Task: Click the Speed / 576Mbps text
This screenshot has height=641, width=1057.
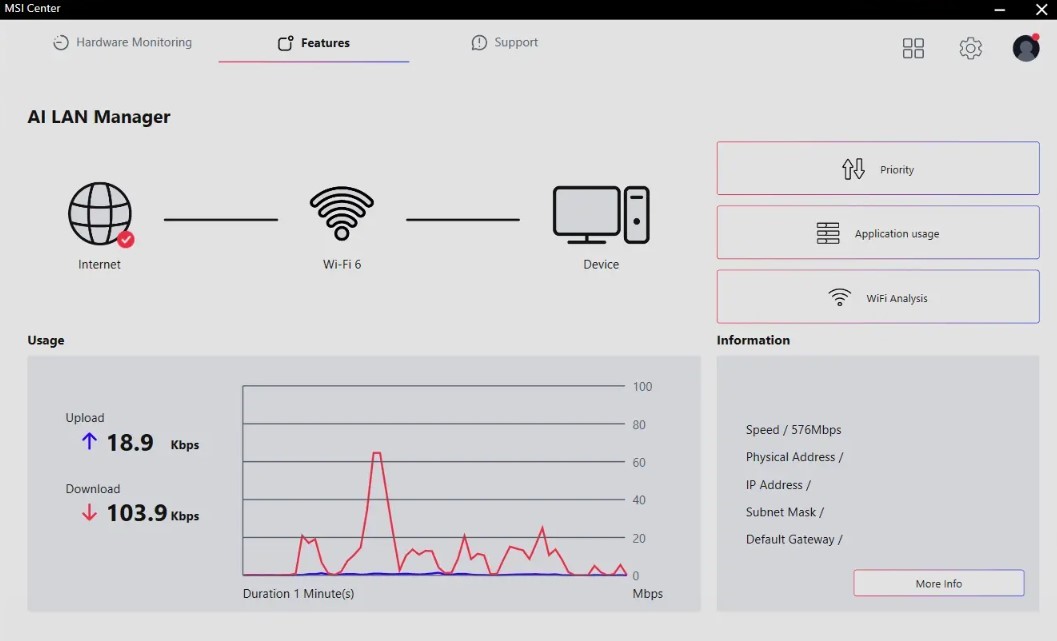Action: click(793, 429)
